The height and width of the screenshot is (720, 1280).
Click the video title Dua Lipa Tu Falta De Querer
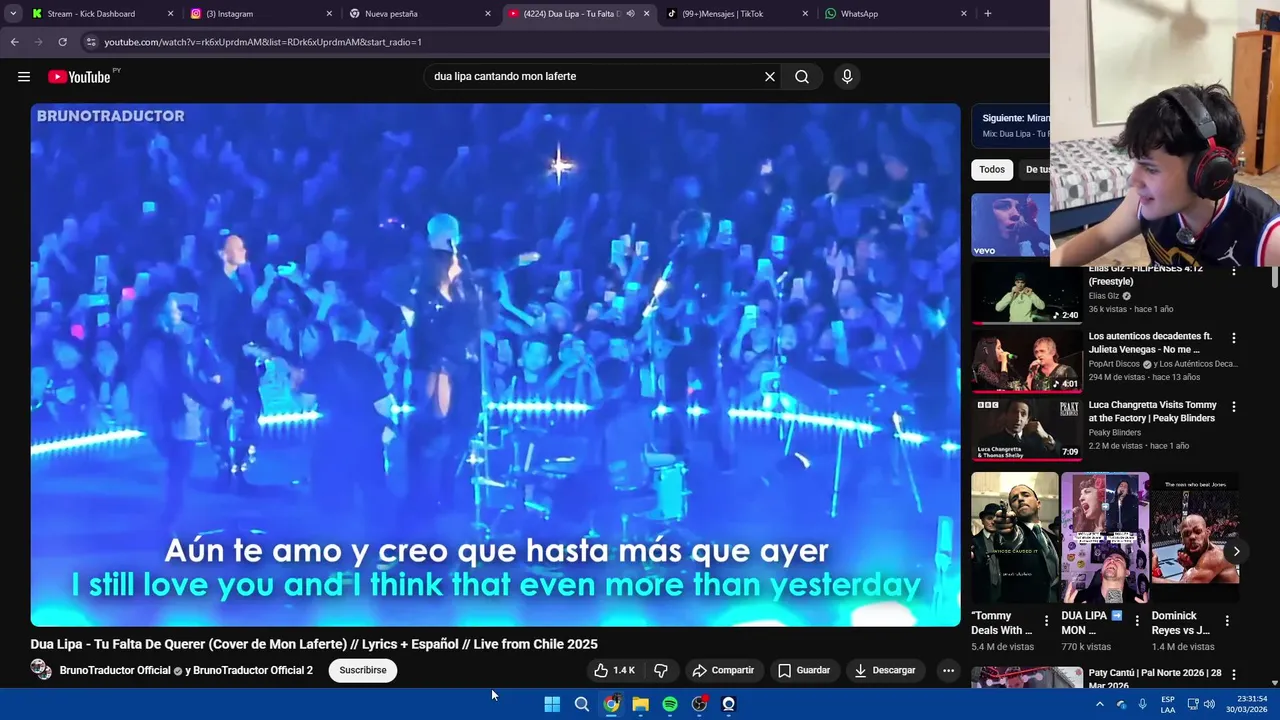click(314, 644)
